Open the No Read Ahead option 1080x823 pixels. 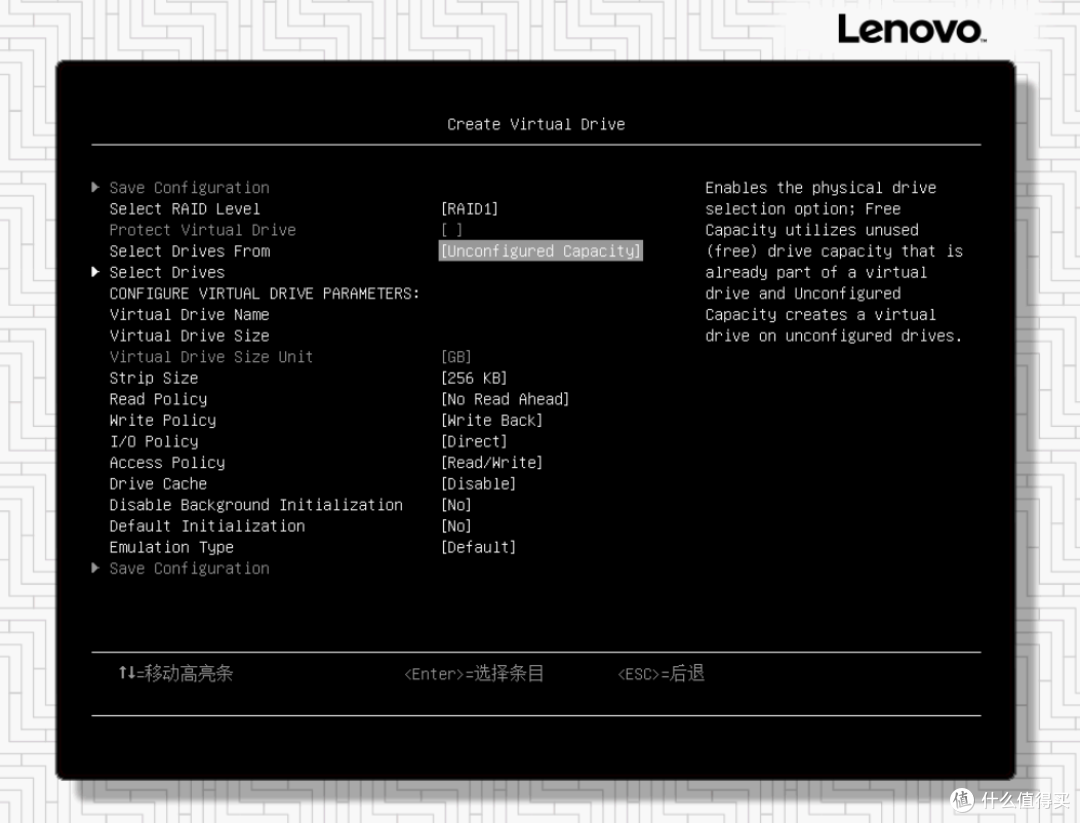point(505,399)
